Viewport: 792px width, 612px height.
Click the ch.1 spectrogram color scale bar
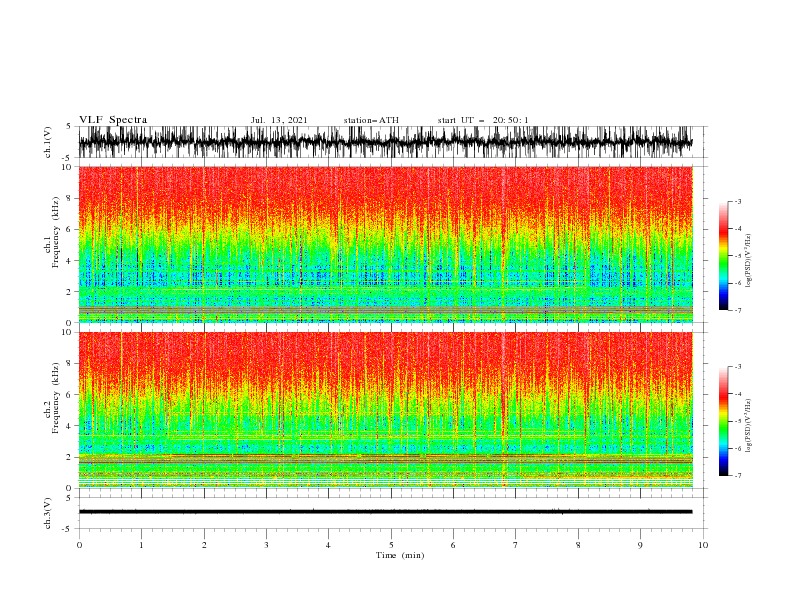pos(723,256)
